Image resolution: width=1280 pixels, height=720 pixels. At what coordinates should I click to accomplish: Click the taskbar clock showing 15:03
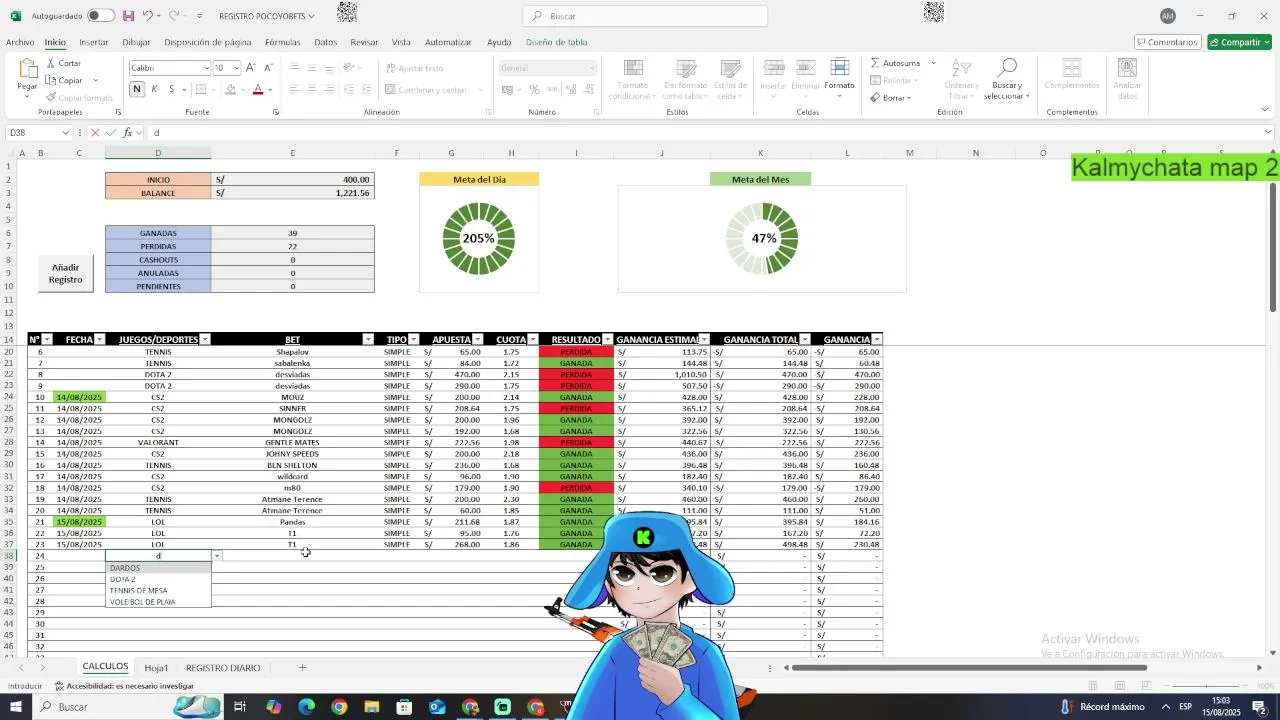click(1223, 707)
